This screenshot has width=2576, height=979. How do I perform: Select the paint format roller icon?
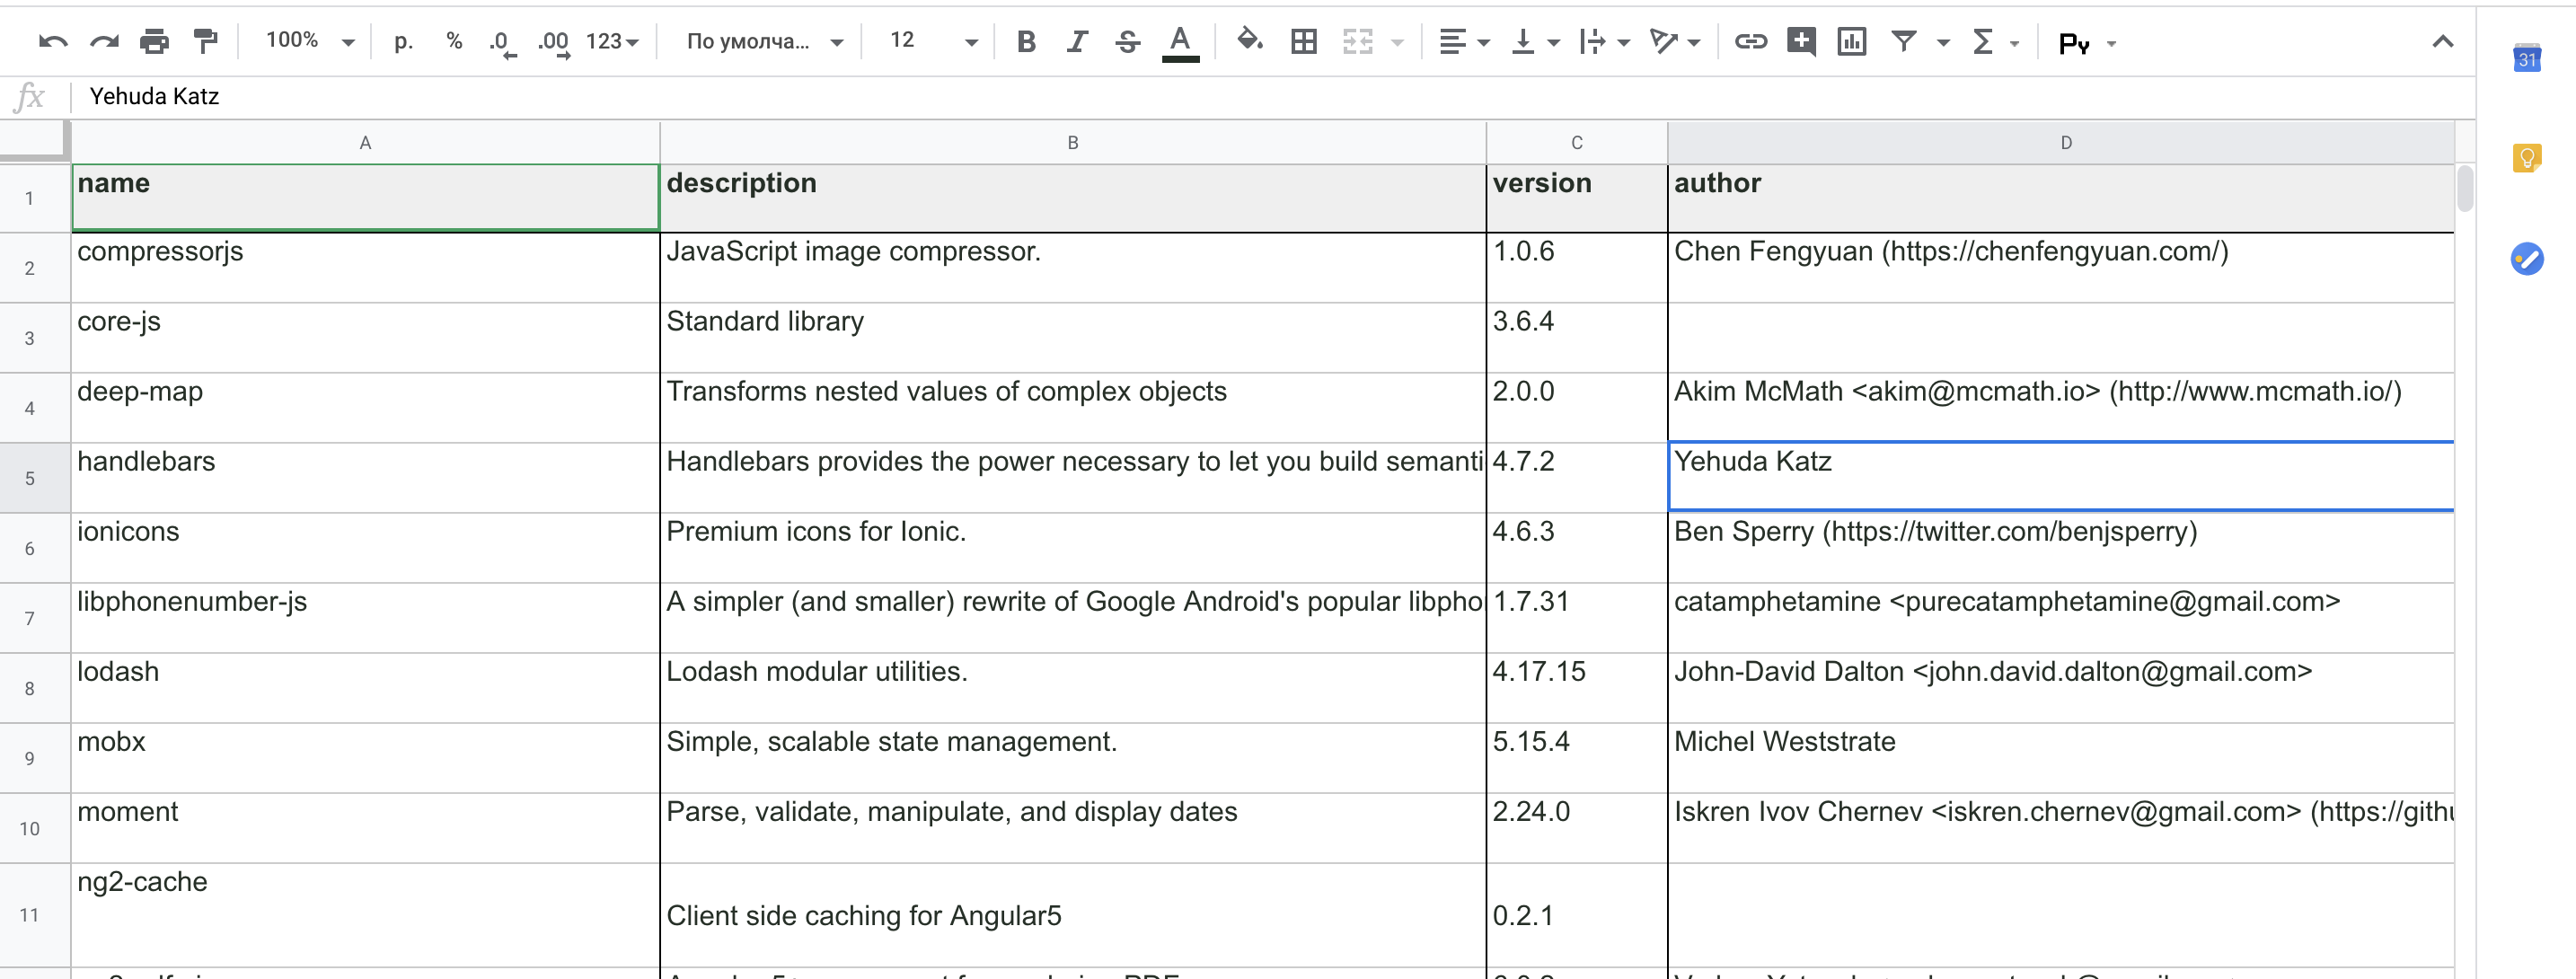click(x=205, y=42)
